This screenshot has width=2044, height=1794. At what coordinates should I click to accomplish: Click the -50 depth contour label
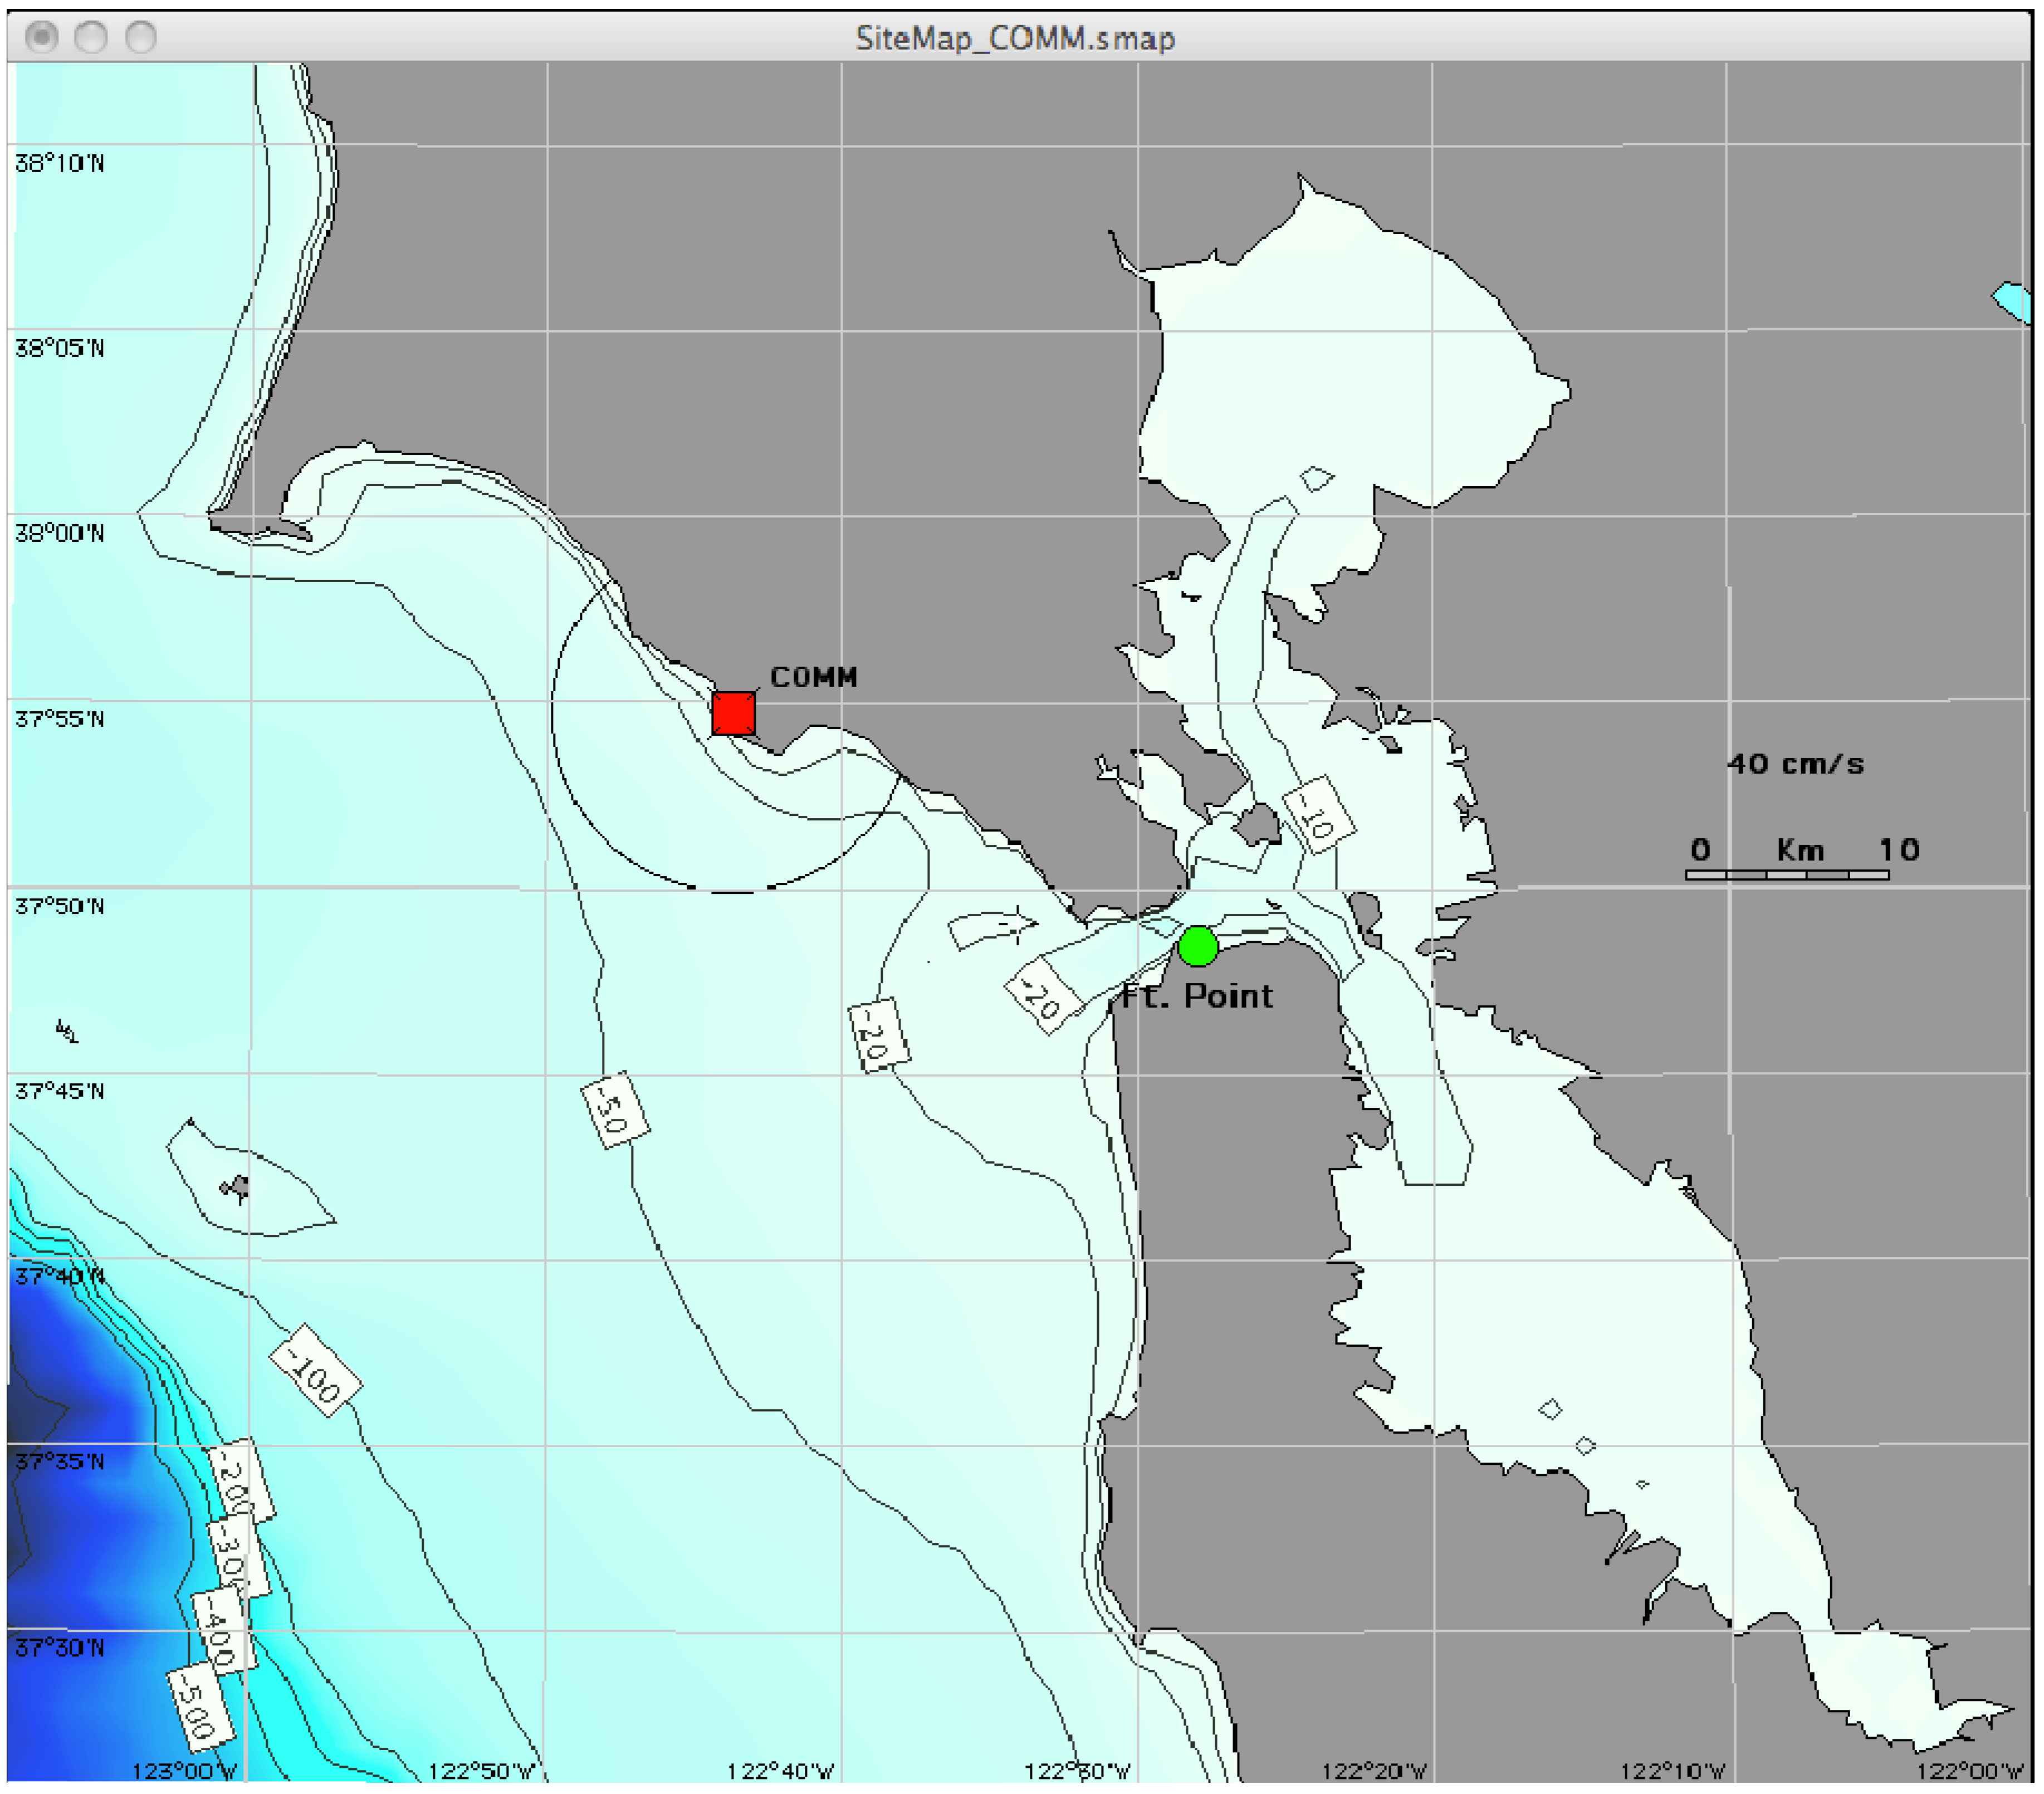pos(614,1110)
